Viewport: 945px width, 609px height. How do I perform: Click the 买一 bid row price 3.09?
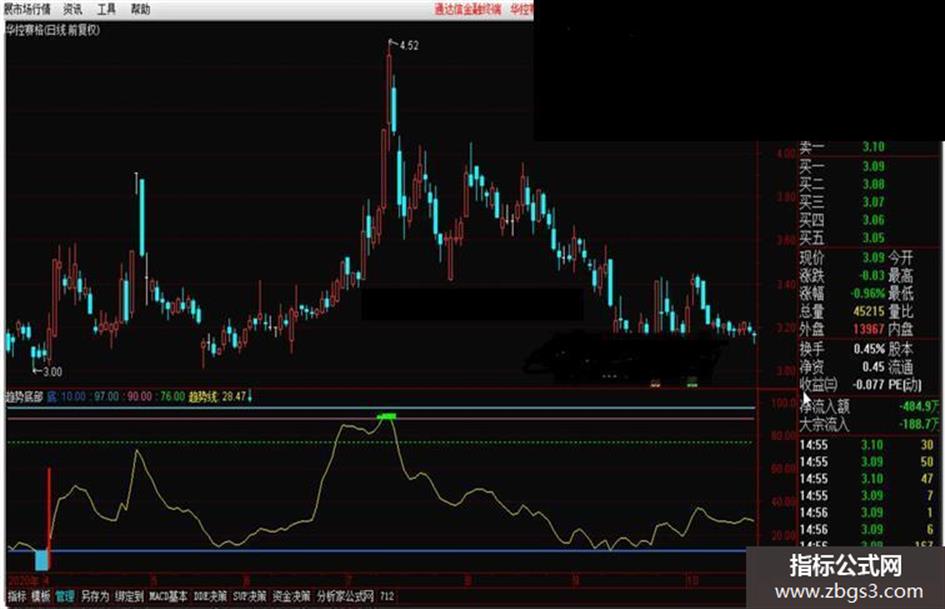tap(873, 166)
